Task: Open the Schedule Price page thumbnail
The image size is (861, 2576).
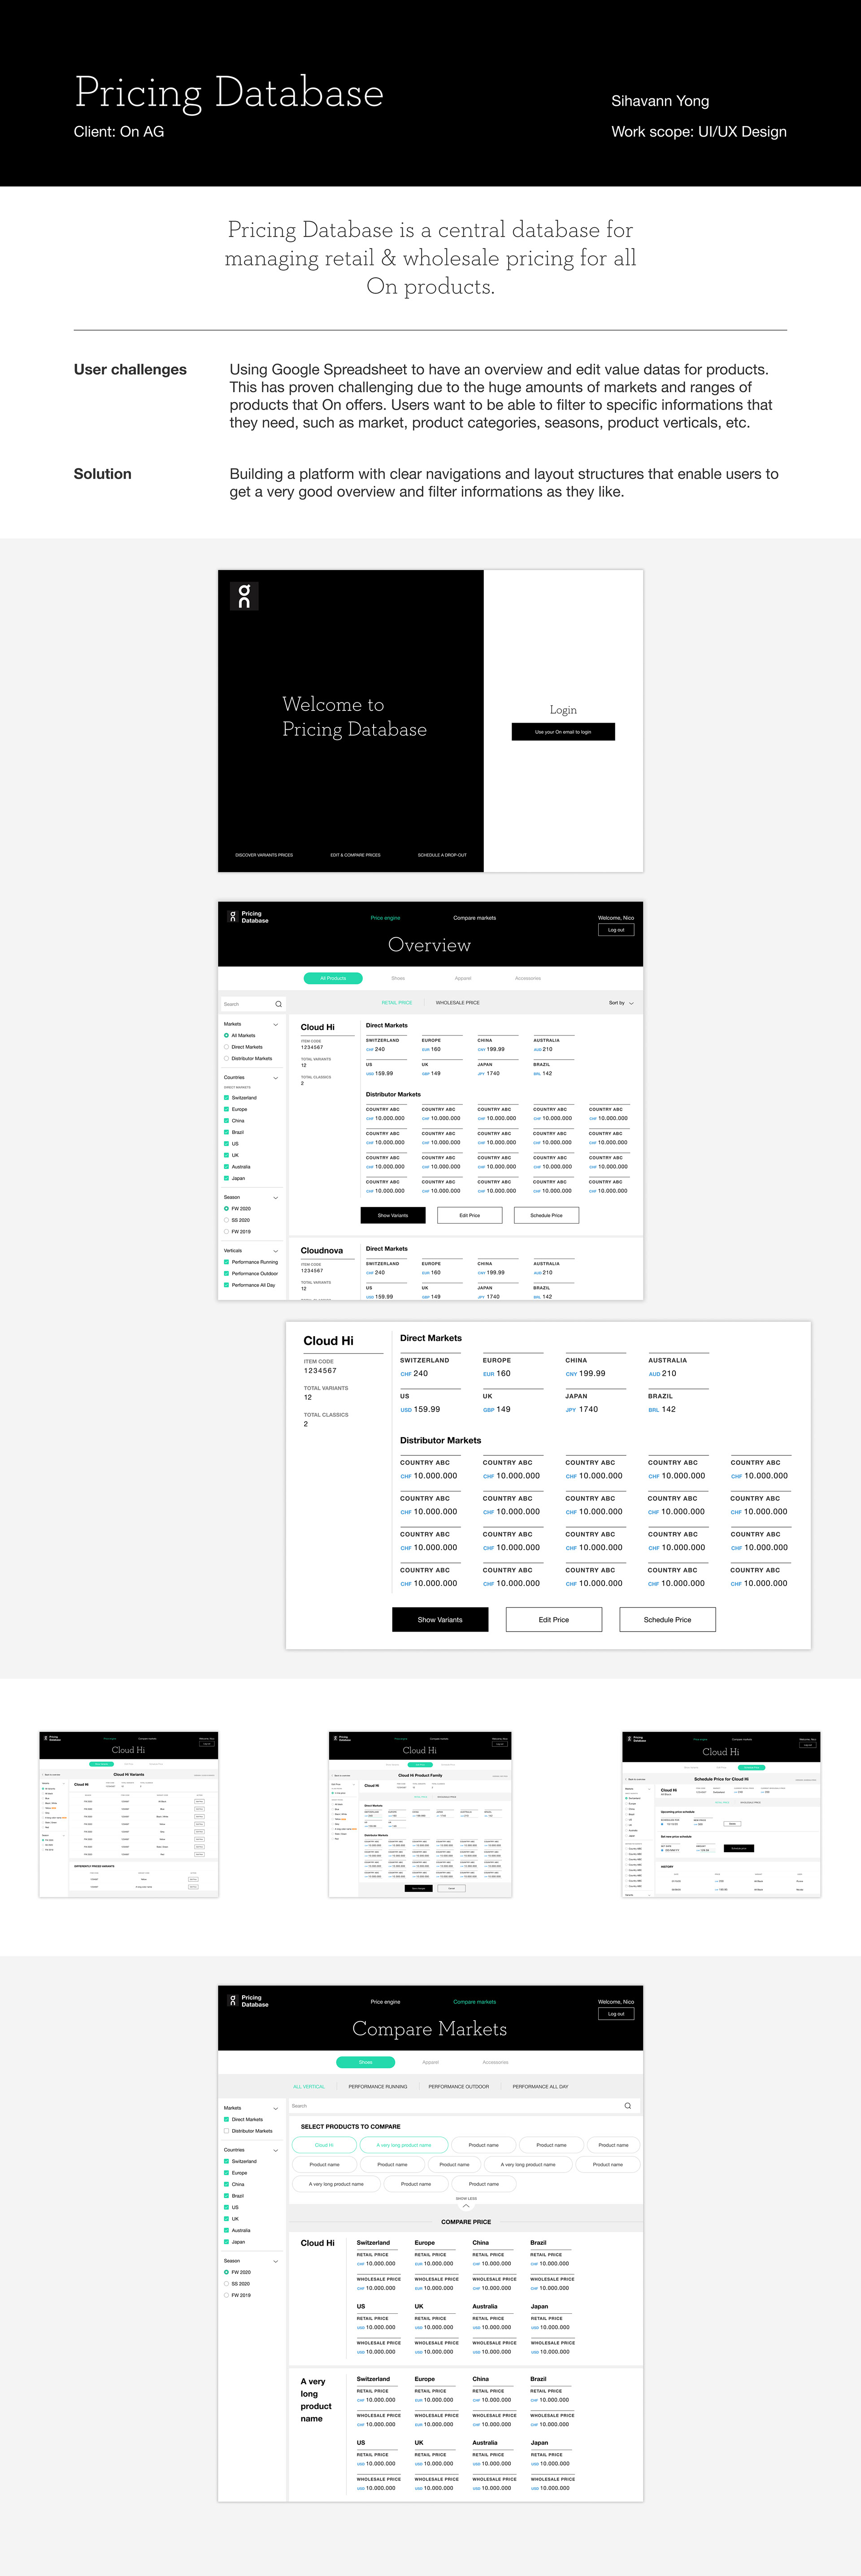Action: 721,1815
